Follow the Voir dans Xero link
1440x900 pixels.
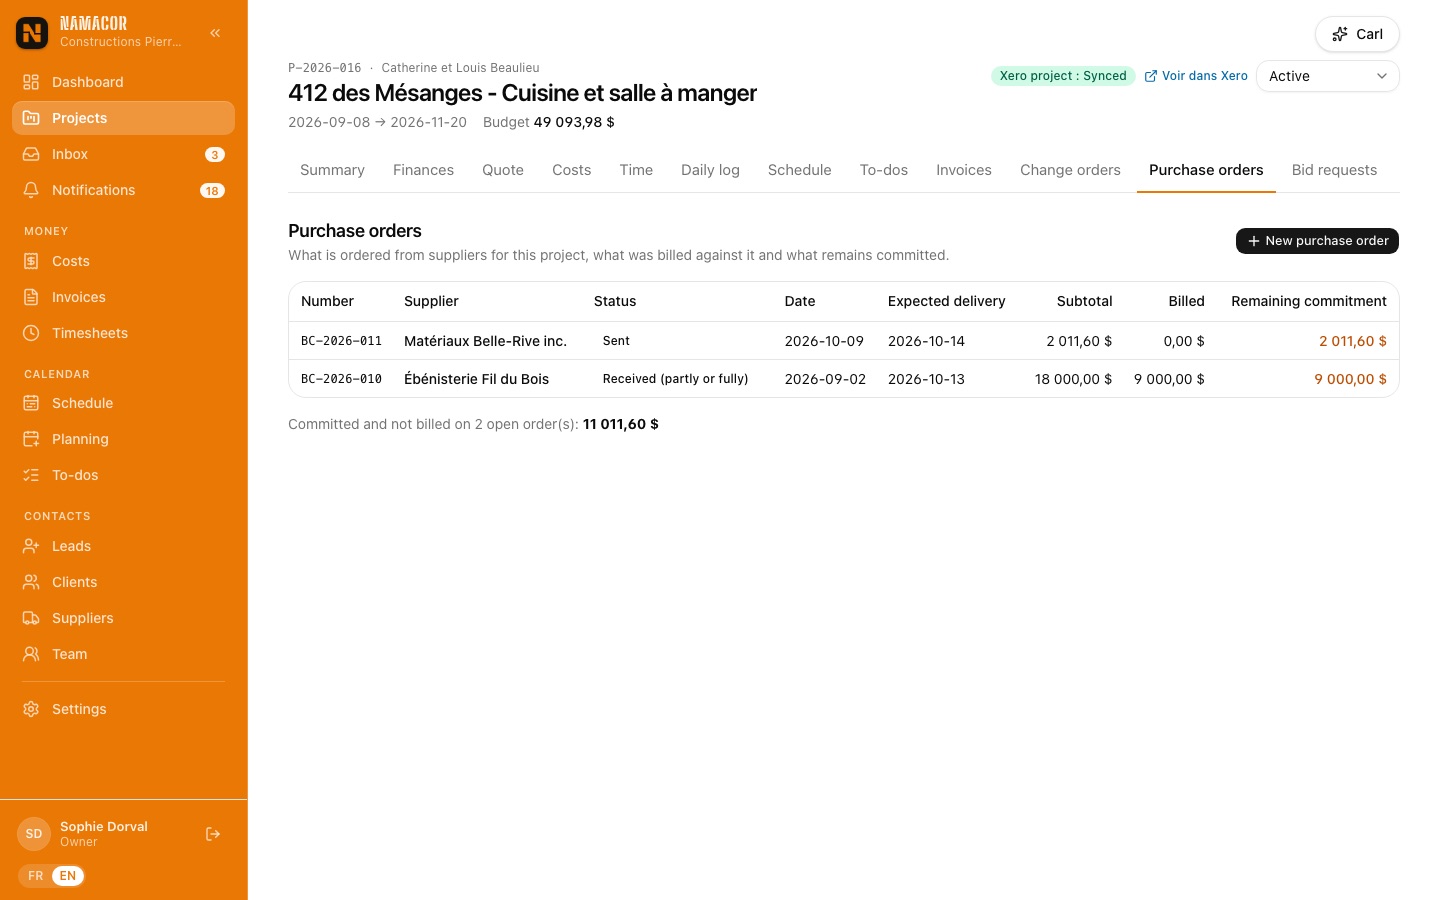[1196, 76]
